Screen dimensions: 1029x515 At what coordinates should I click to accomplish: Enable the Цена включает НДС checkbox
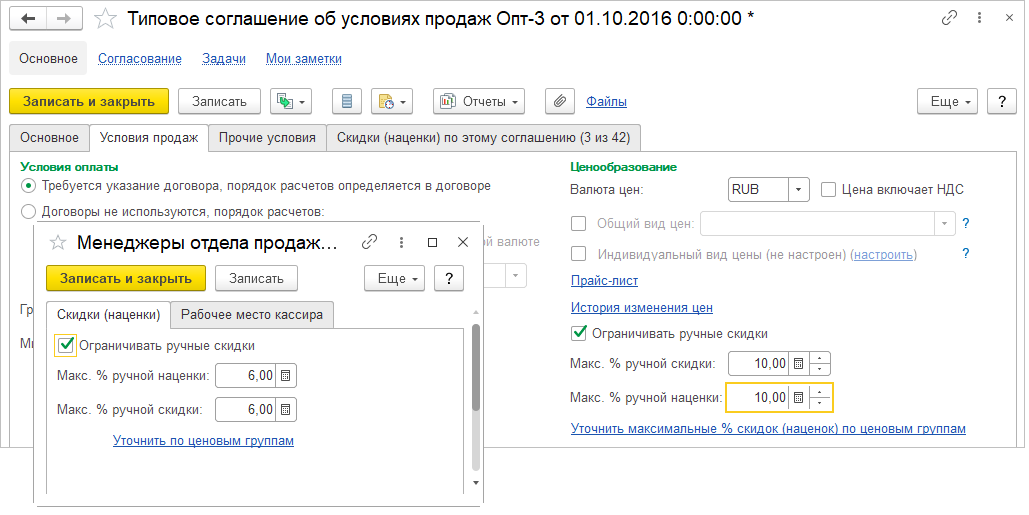pos(828,189)
